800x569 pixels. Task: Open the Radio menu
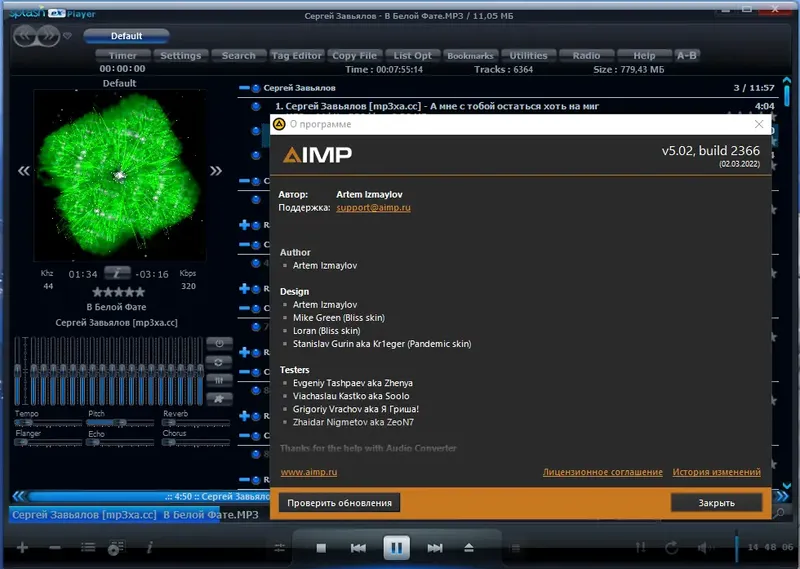coord(586,56)
